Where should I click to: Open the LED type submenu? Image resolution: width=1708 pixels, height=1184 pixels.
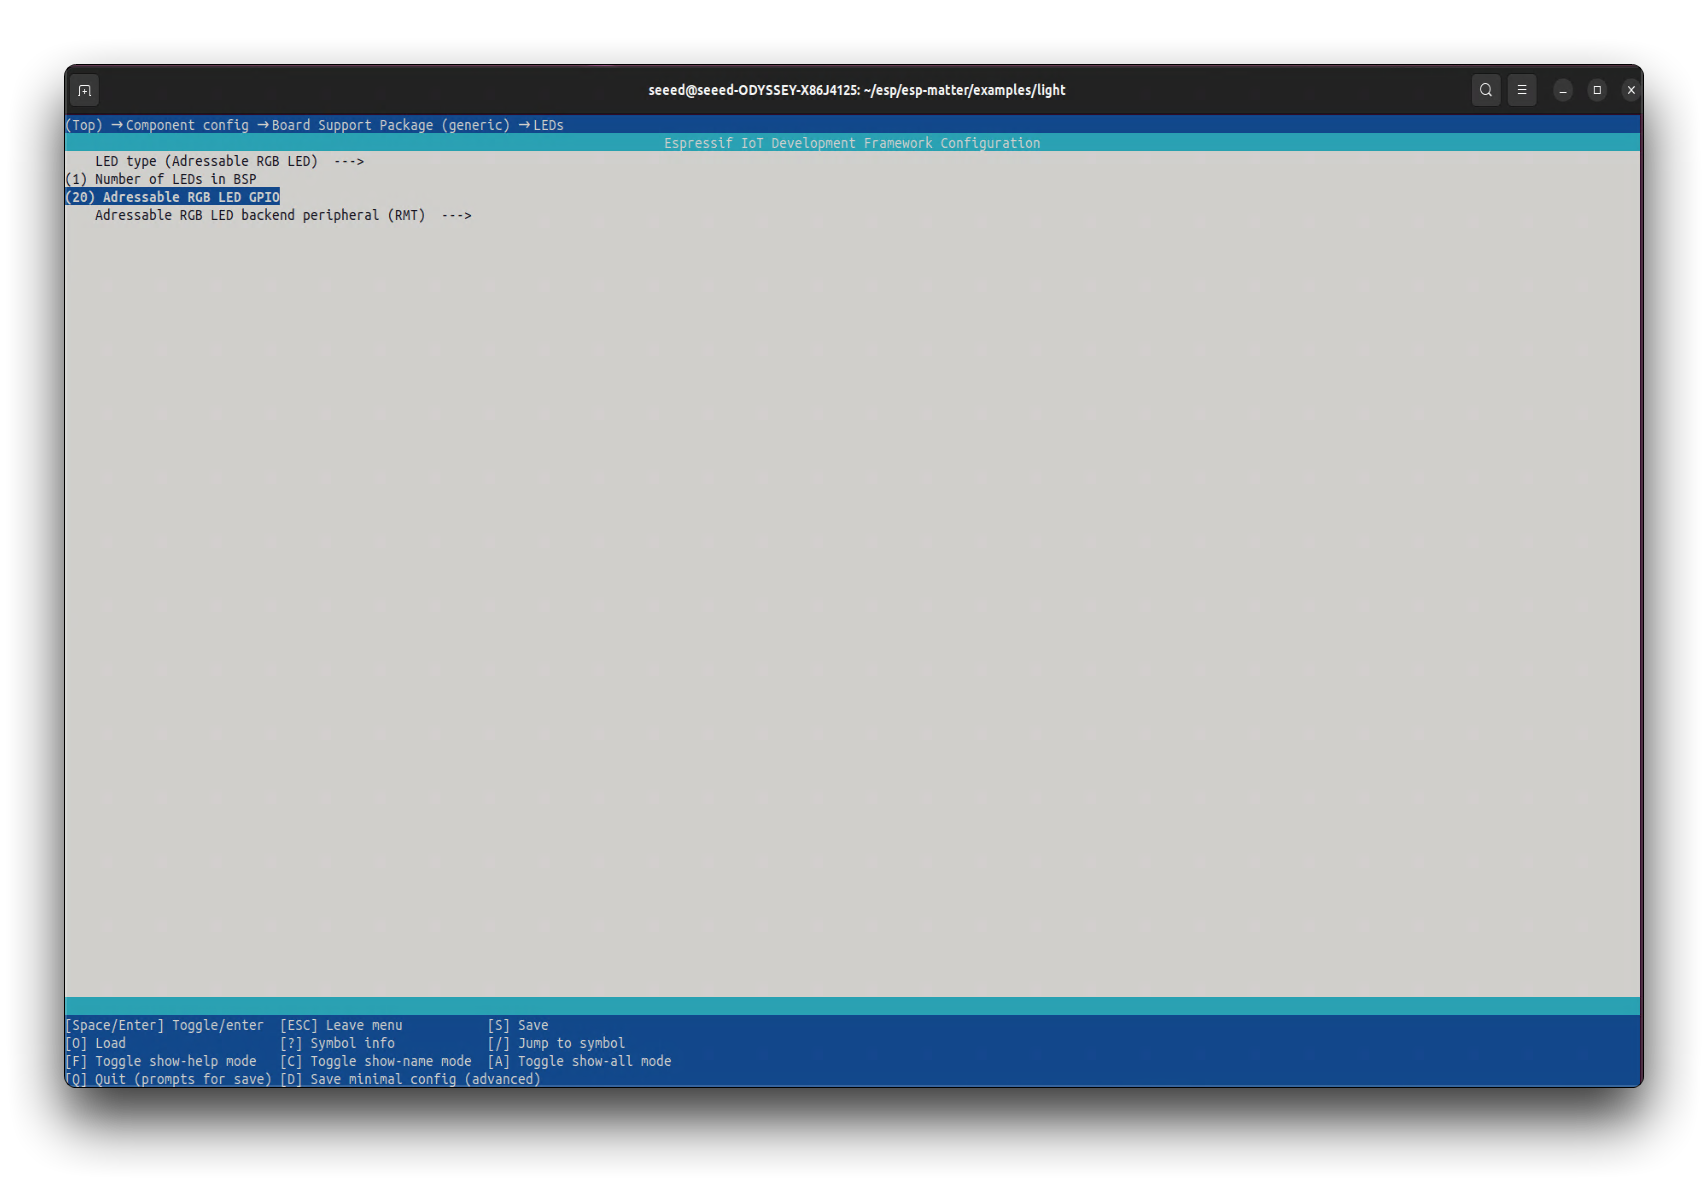229,161
